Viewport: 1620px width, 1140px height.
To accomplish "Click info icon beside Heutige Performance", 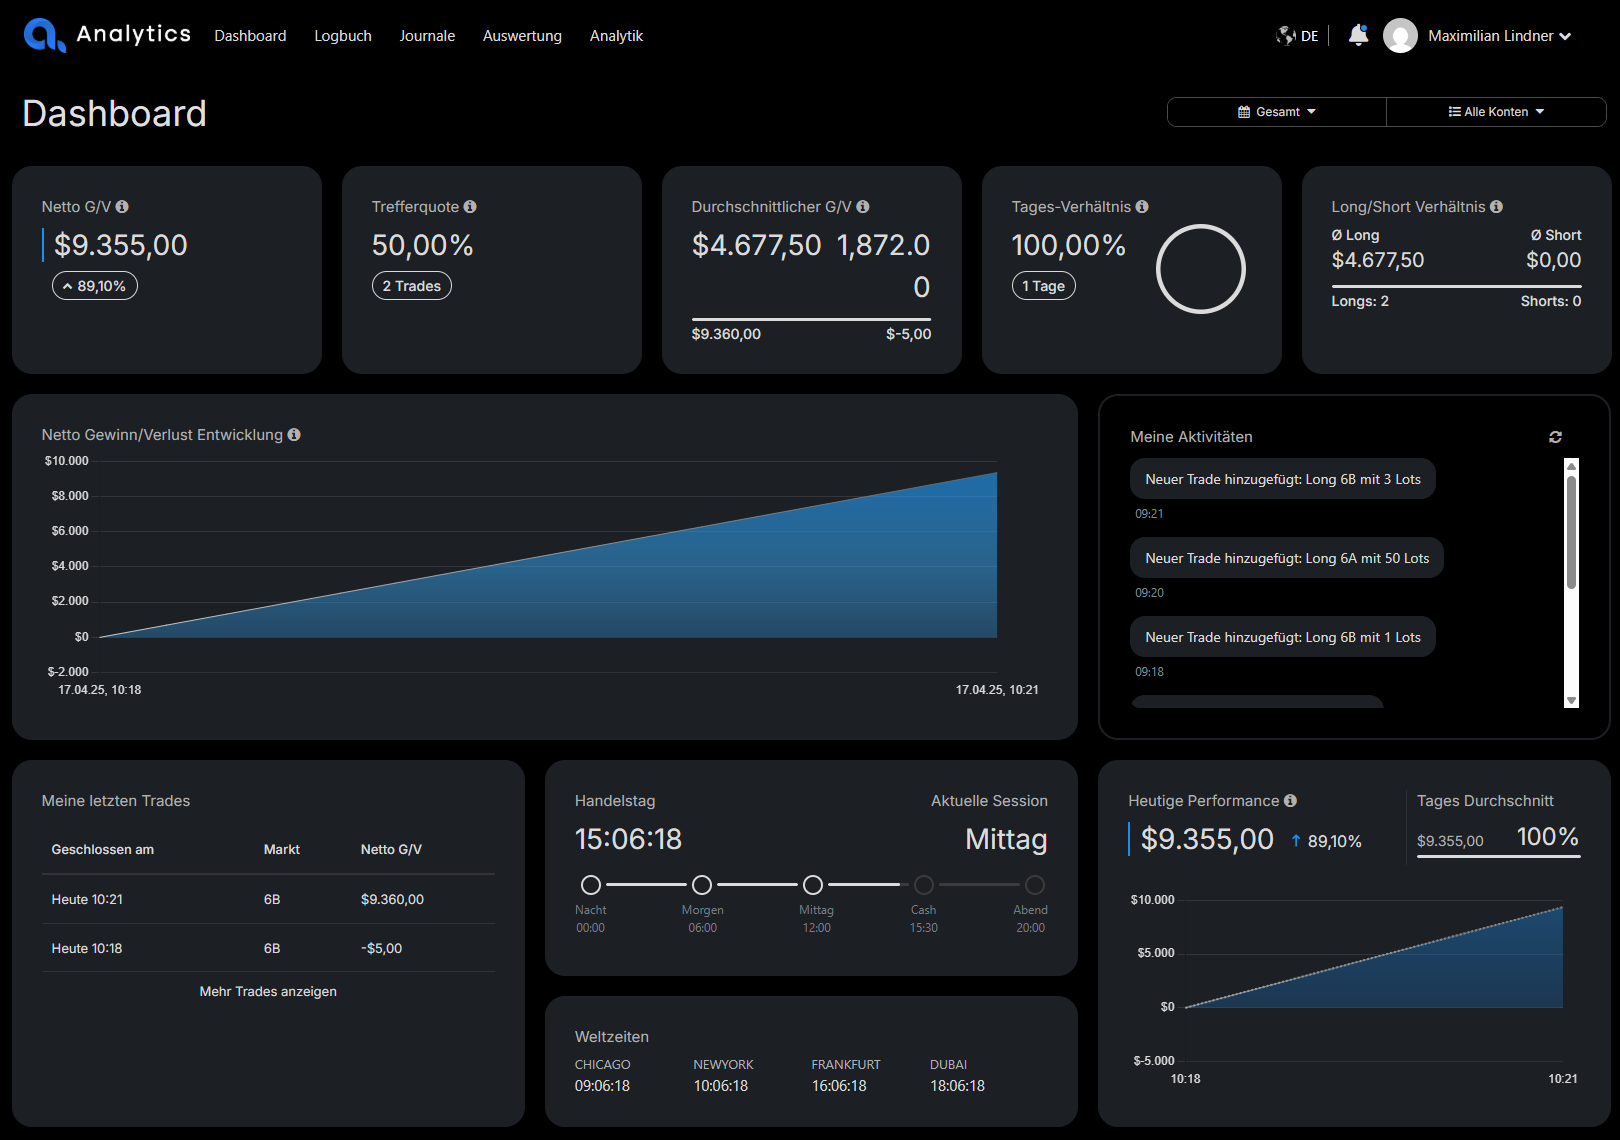I will coord(1290,801).
